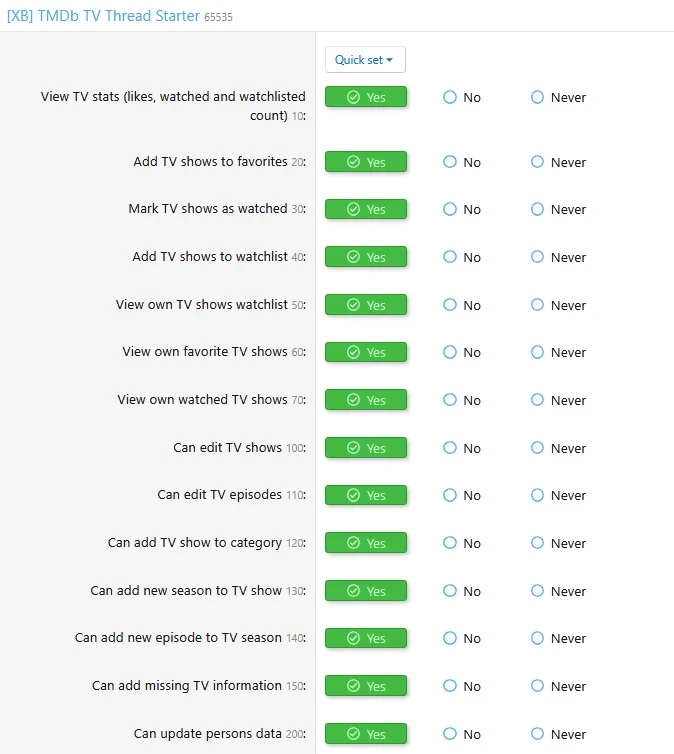Select Yes for View TV stats
This screenshot has height=754, width=674.
(366, 97)
